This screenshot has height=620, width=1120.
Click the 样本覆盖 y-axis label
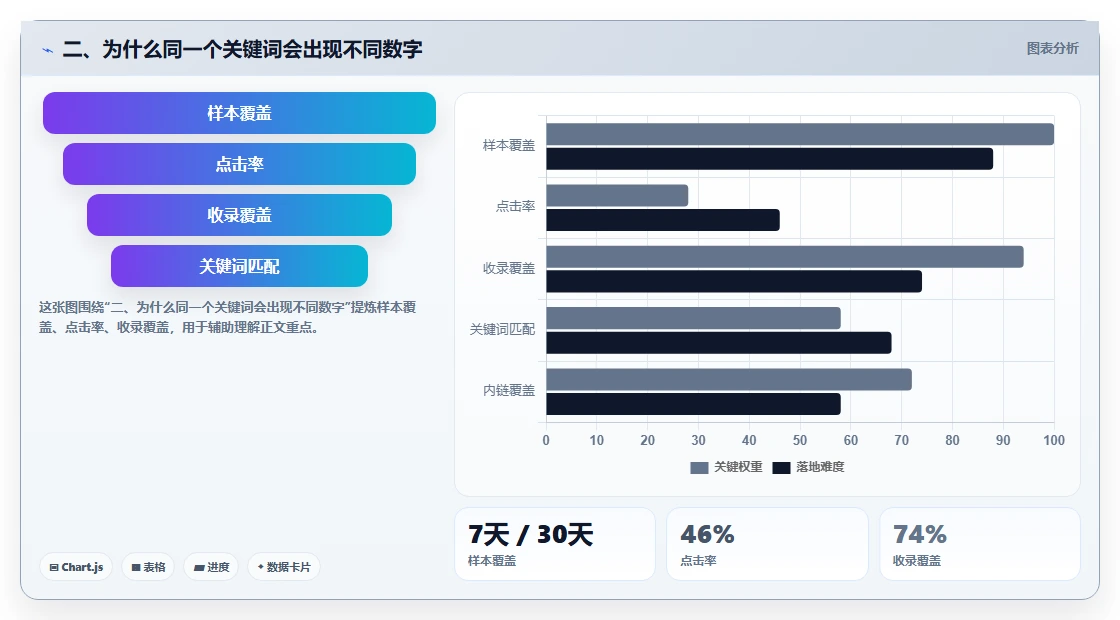(x=509, y=146)
